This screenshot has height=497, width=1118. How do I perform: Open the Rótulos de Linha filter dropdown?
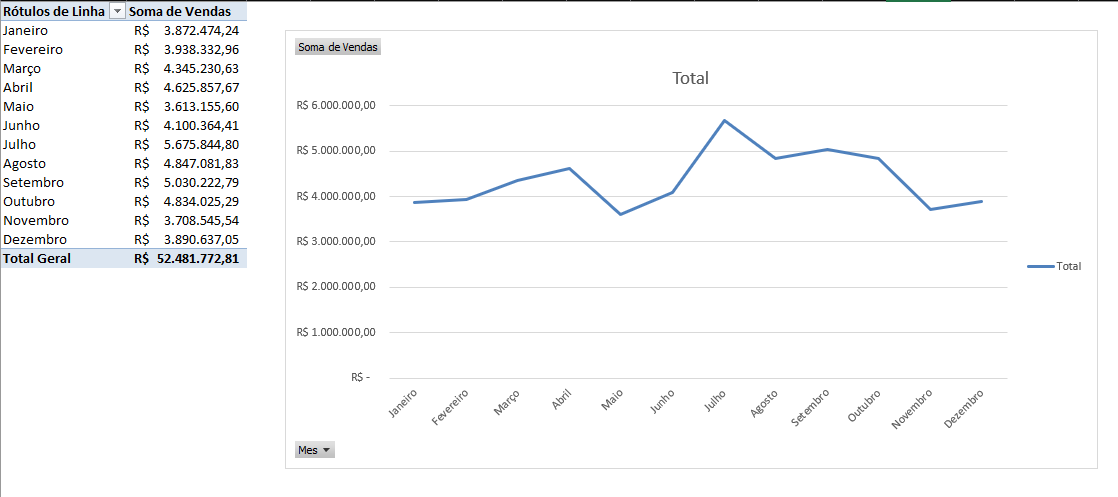118,12
